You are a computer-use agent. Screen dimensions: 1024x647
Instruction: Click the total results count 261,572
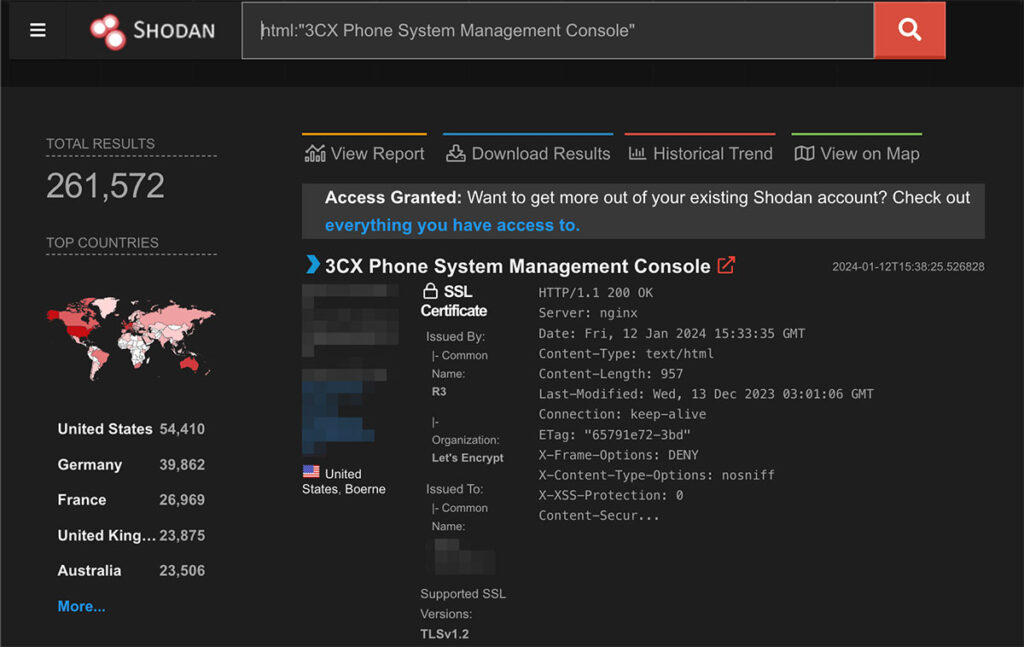(105, 186)
